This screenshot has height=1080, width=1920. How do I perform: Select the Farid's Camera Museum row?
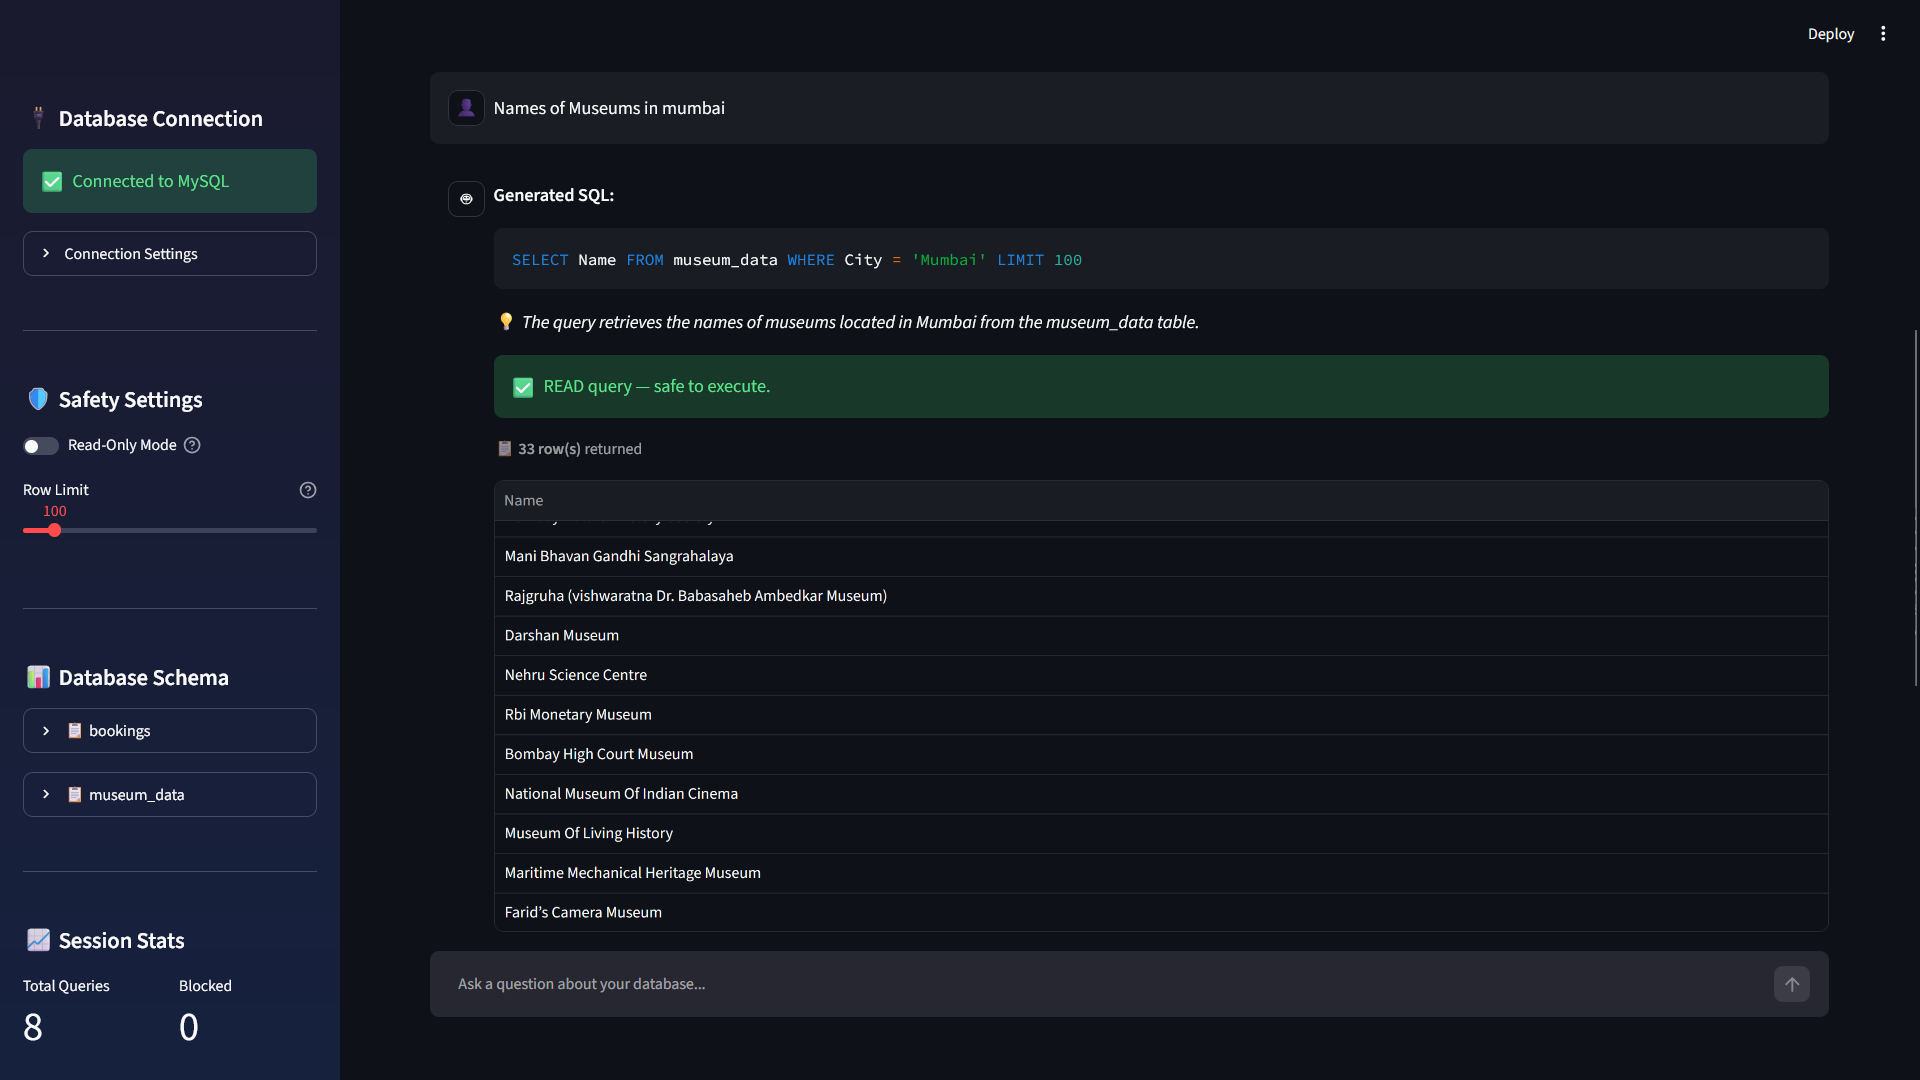tap(1160, 912)
